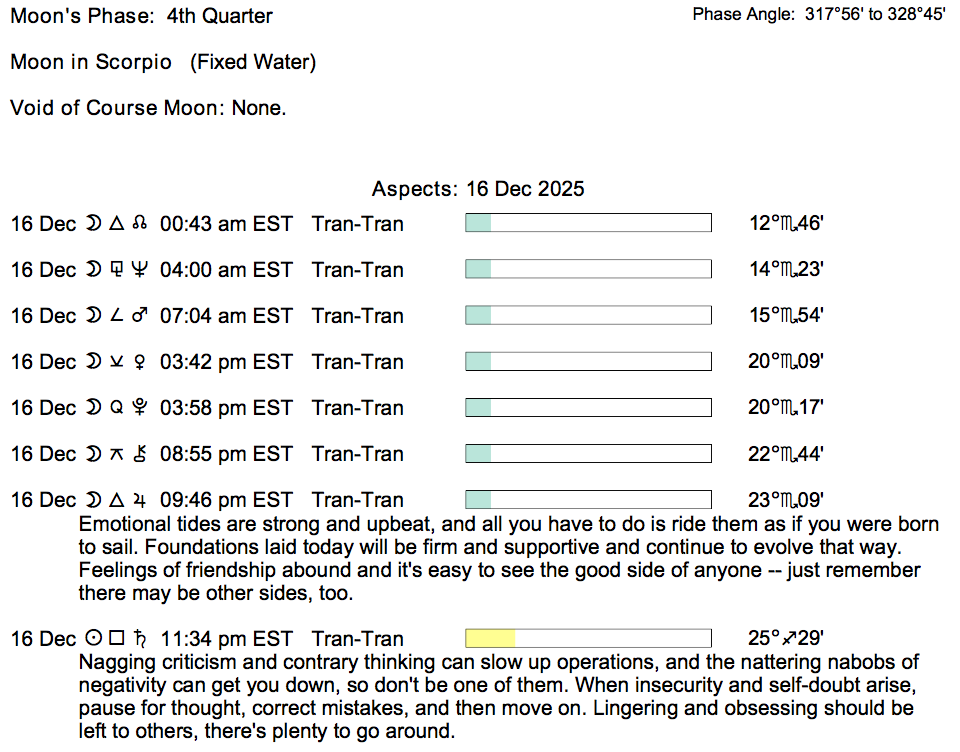Screen dimensions: 960x752
Task: Click the square aspect symbol beside the Sun
Action: [x=116, y=639]
